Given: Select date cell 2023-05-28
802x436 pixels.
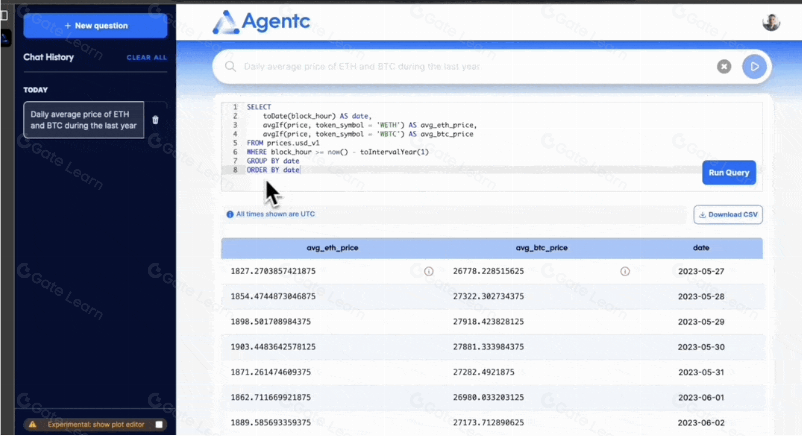Looking at the screenshot, I should (701, 296).
